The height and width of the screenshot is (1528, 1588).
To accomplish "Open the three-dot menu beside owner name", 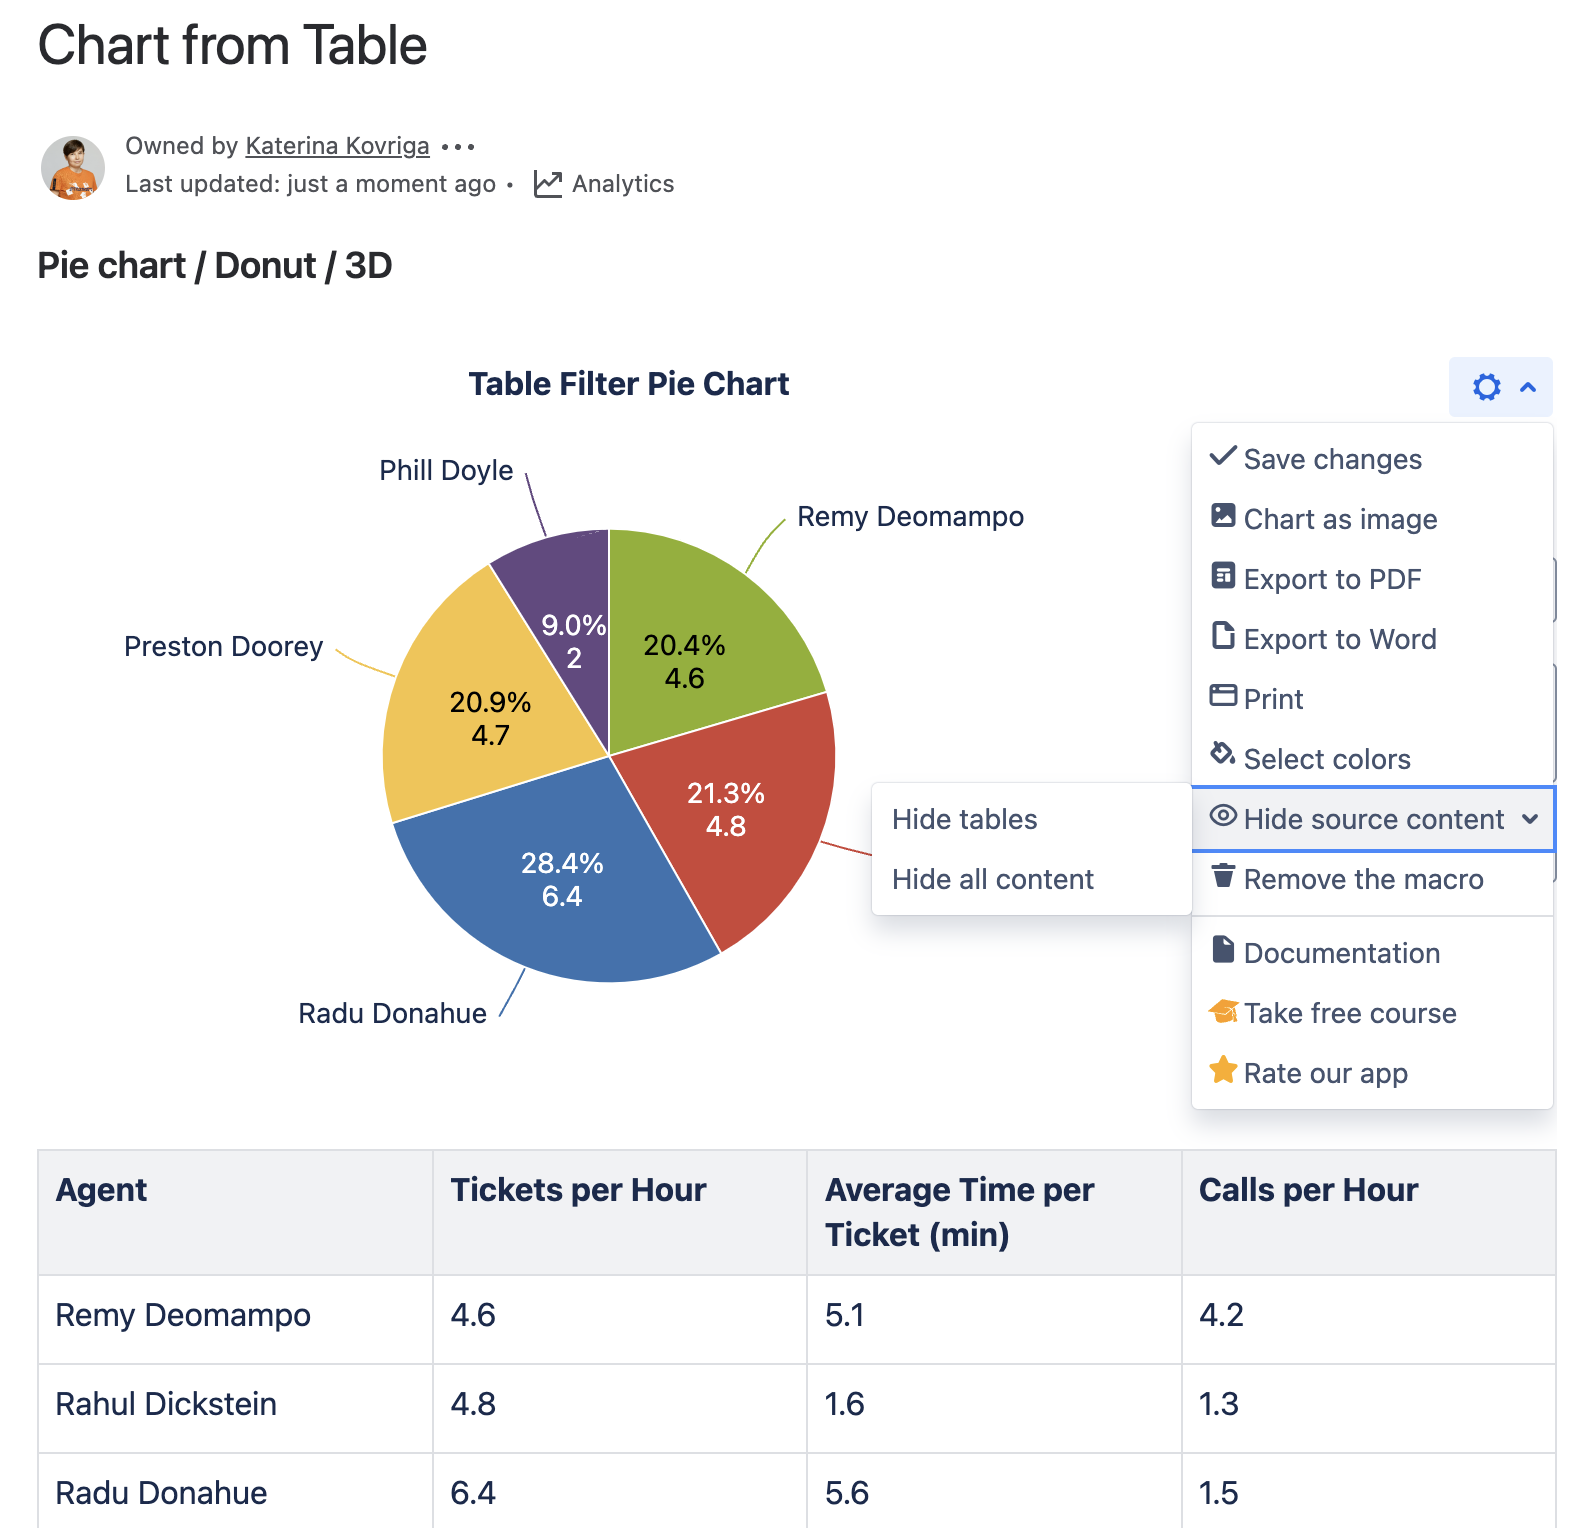I will (x=458, y=147).
